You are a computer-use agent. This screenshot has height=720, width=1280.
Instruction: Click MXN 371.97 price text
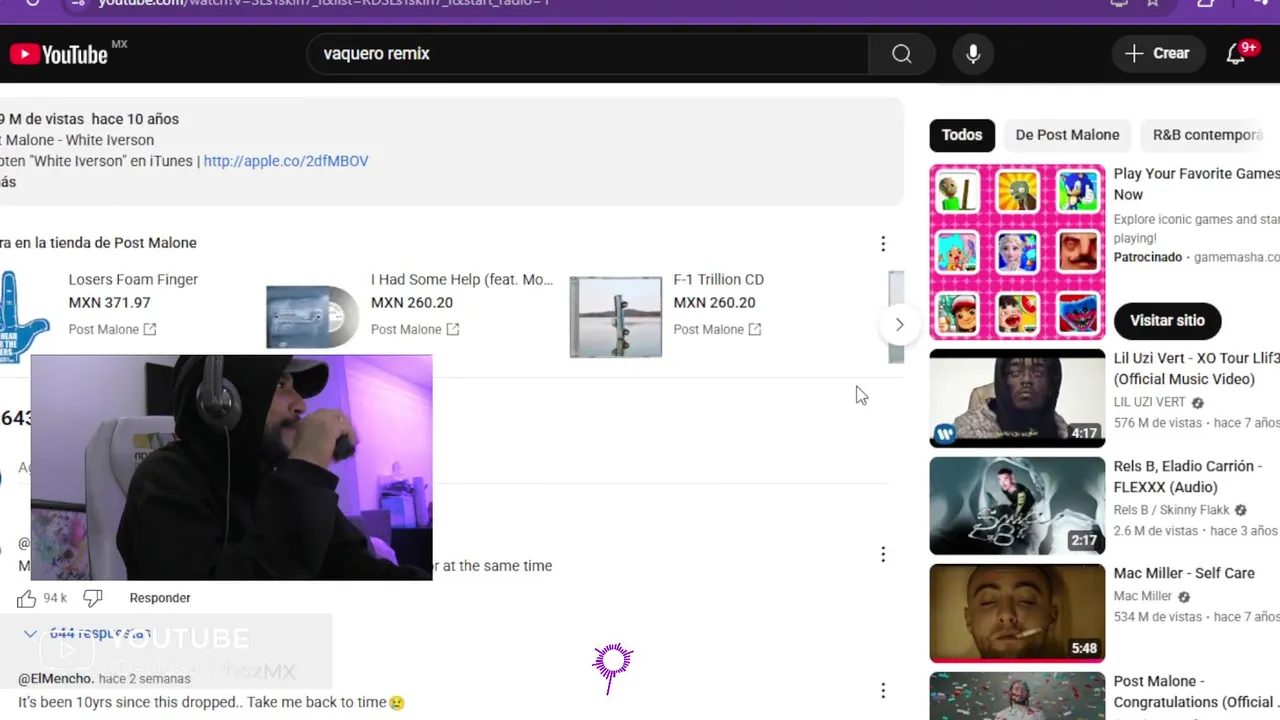109,303
